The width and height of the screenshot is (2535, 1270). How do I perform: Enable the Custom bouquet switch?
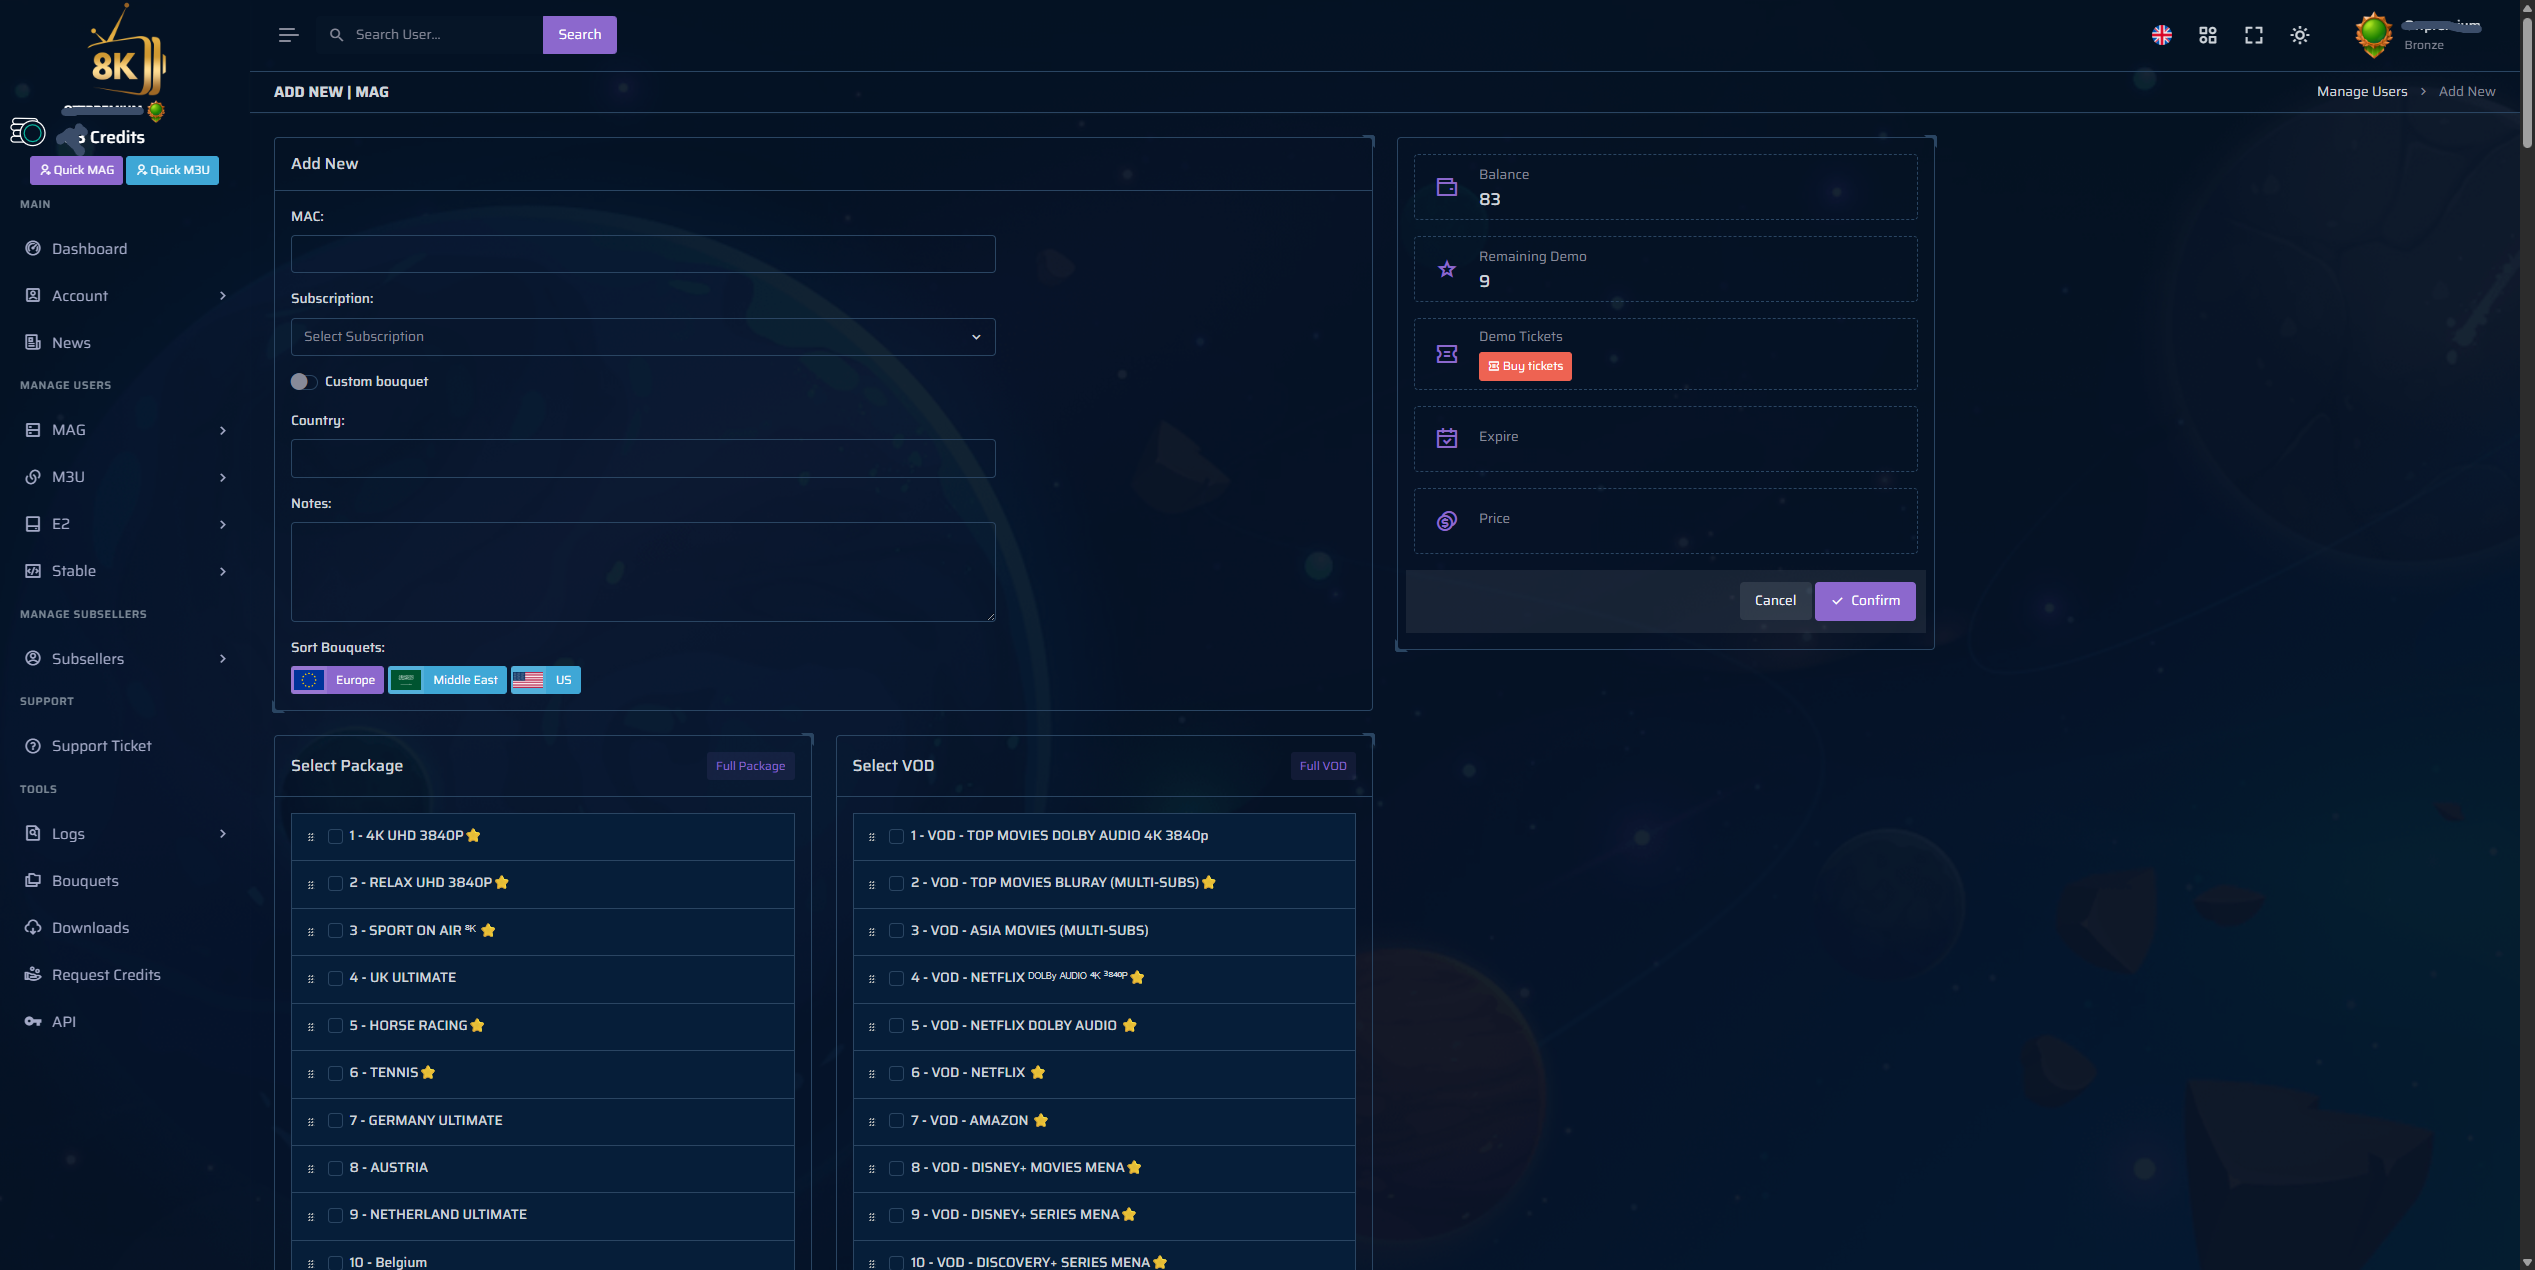tap(304, 381)
